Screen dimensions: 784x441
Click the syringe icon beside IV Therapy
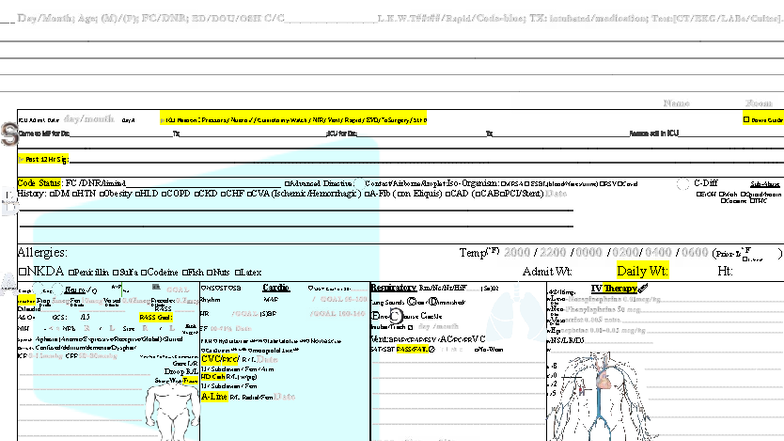(x=642, y=288)
